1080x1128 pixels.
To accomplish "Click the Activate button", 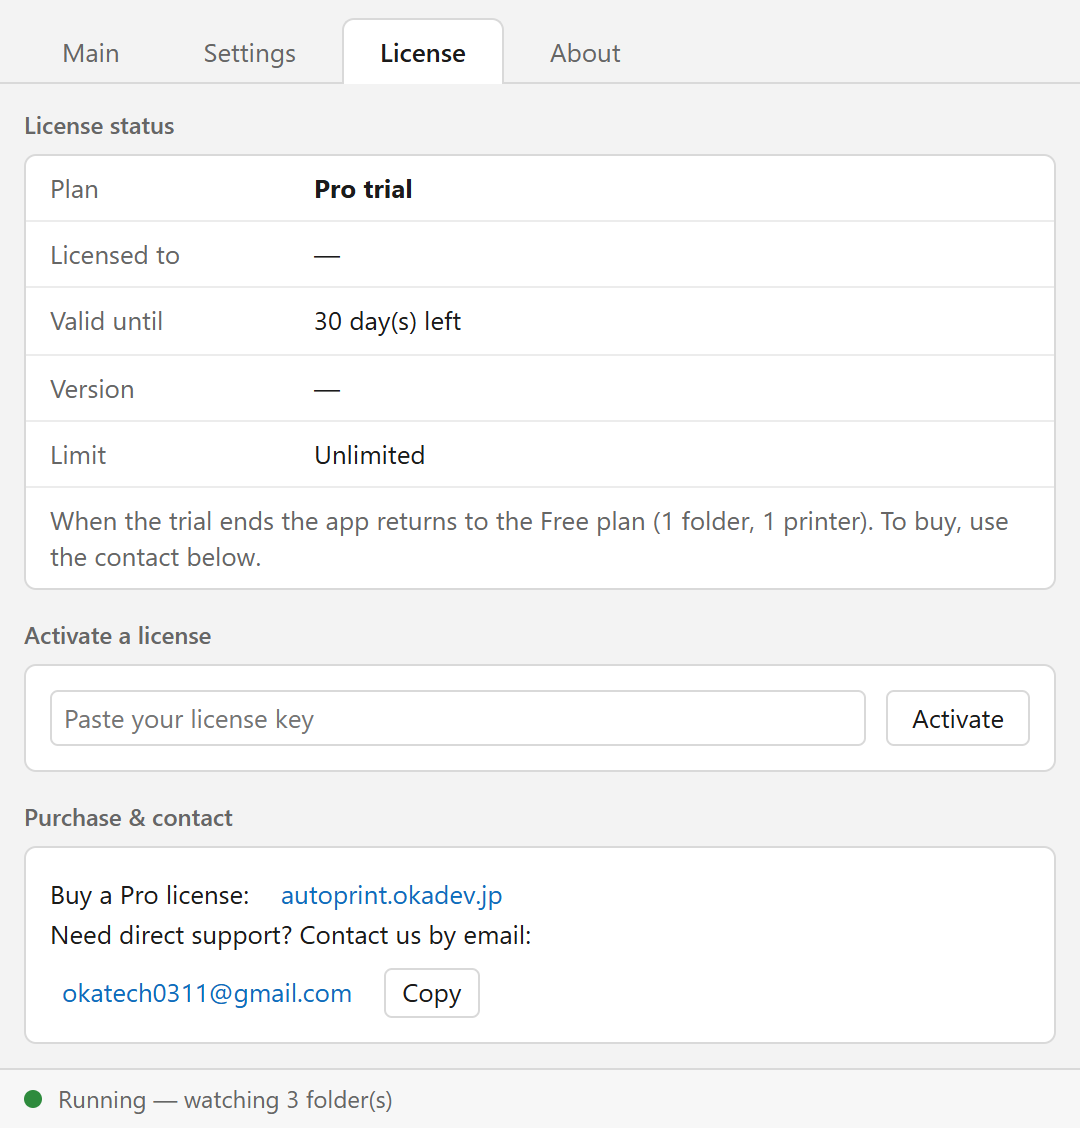I will coord(958,719).
